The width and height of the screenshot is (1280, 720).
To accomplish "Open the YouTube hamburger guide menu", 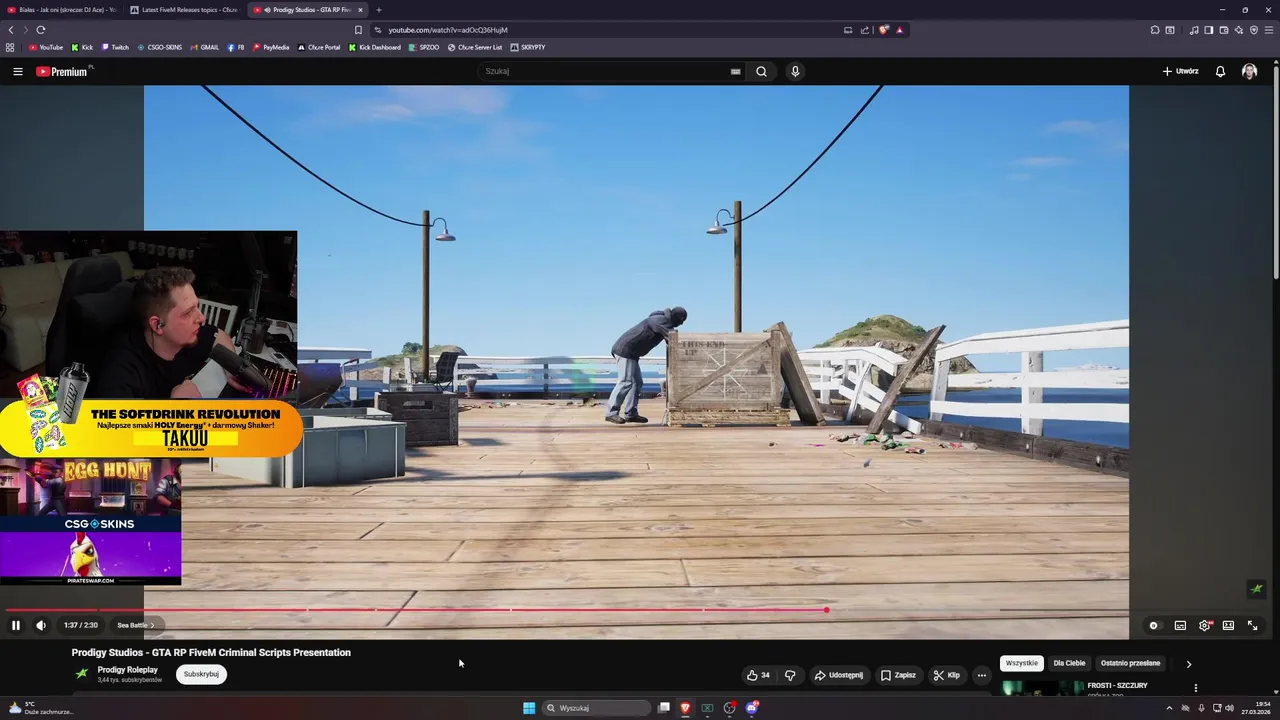I will coord(17,71).
